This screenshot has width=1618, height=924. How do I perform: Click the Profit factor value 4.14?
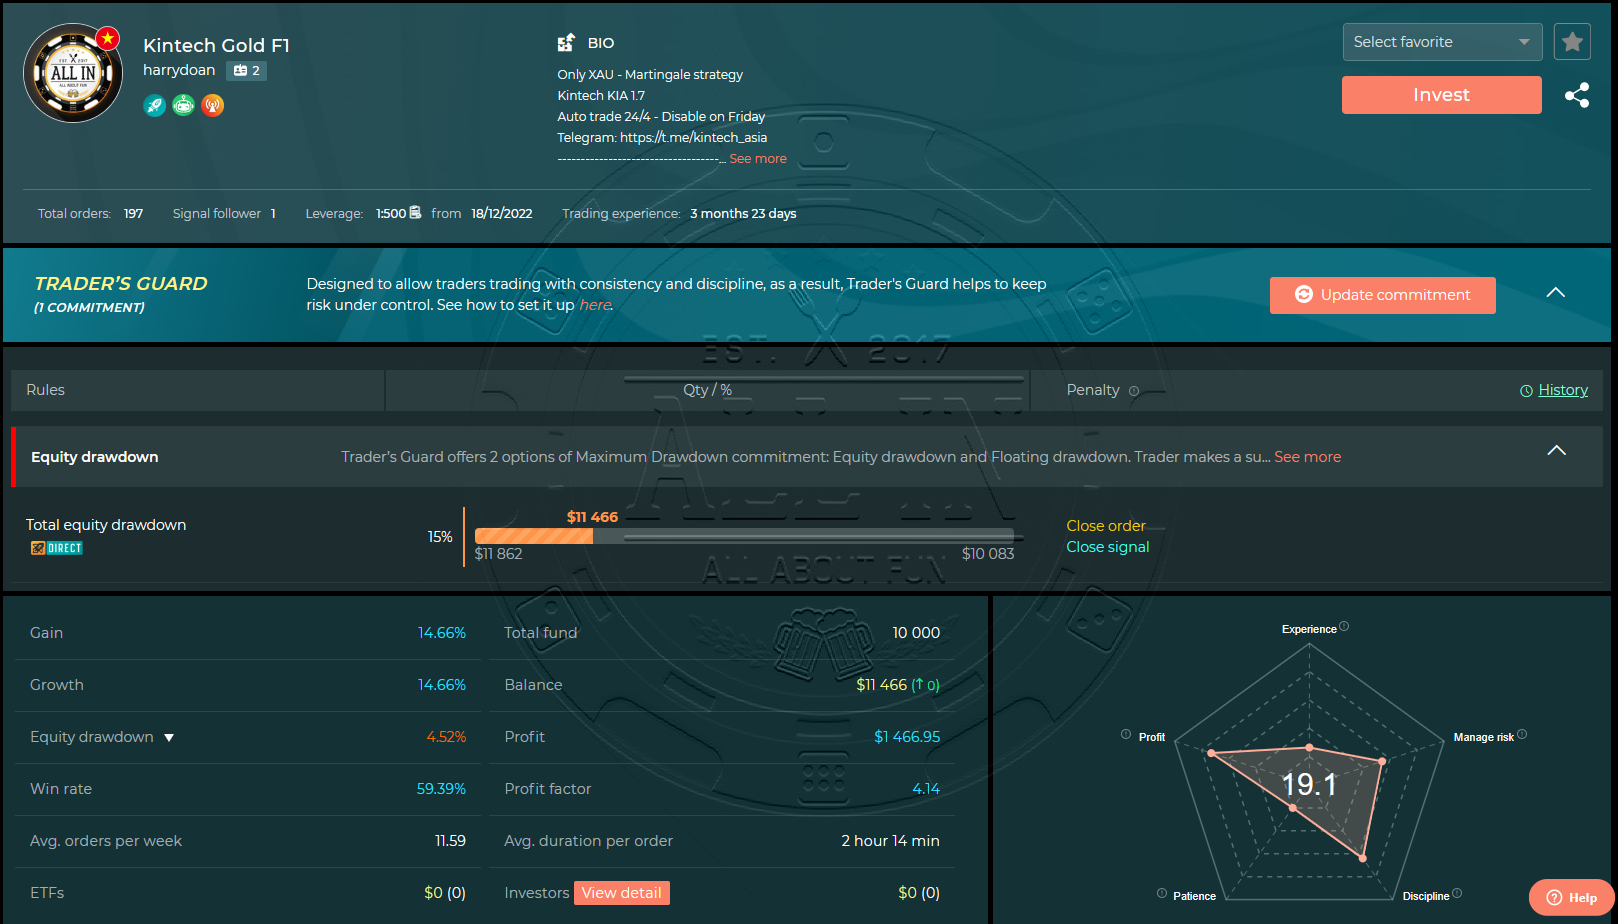tap(926, 789)
